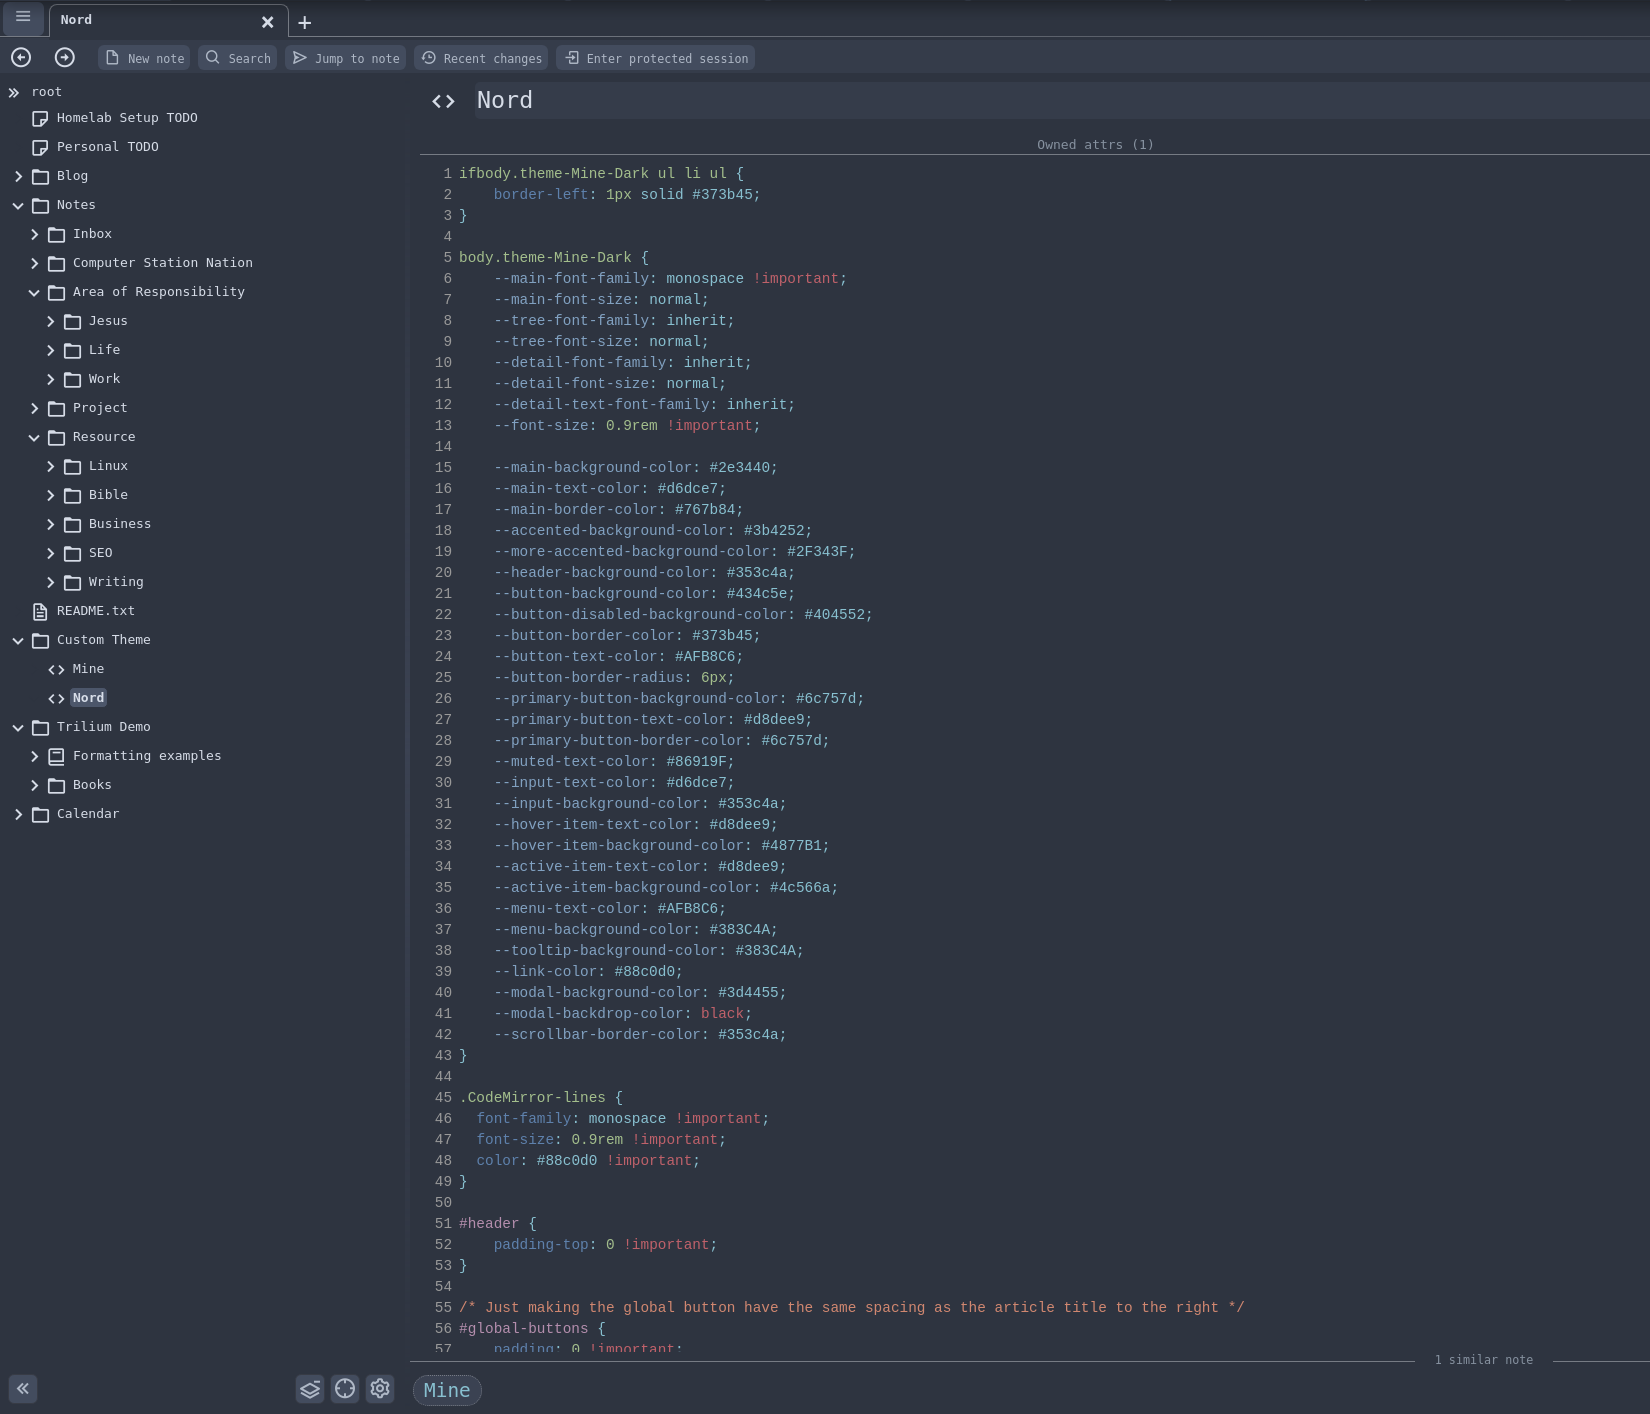Screen dimensions: 1650x1414
Task: Click the Formatting examples book icon
Action: (56, 756)
